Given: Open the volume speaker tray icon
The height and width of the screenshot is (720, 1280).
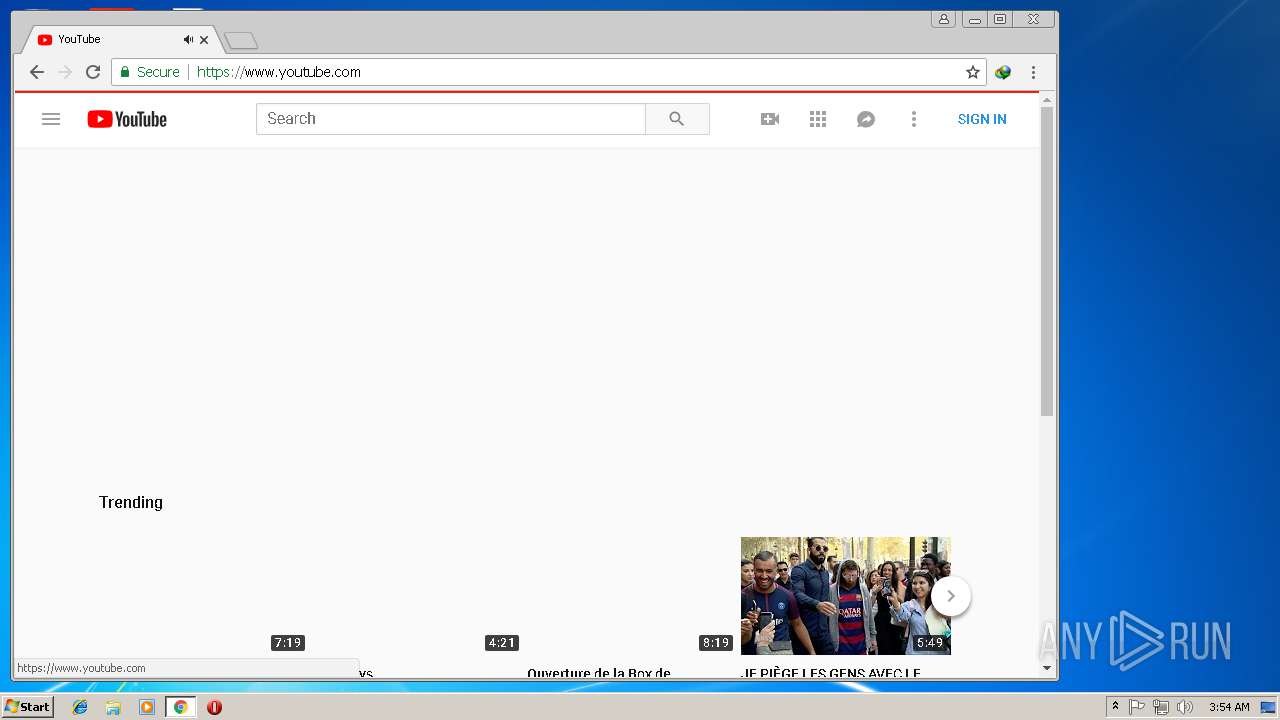Looking at the screenshot, I should pos(1185,707).
